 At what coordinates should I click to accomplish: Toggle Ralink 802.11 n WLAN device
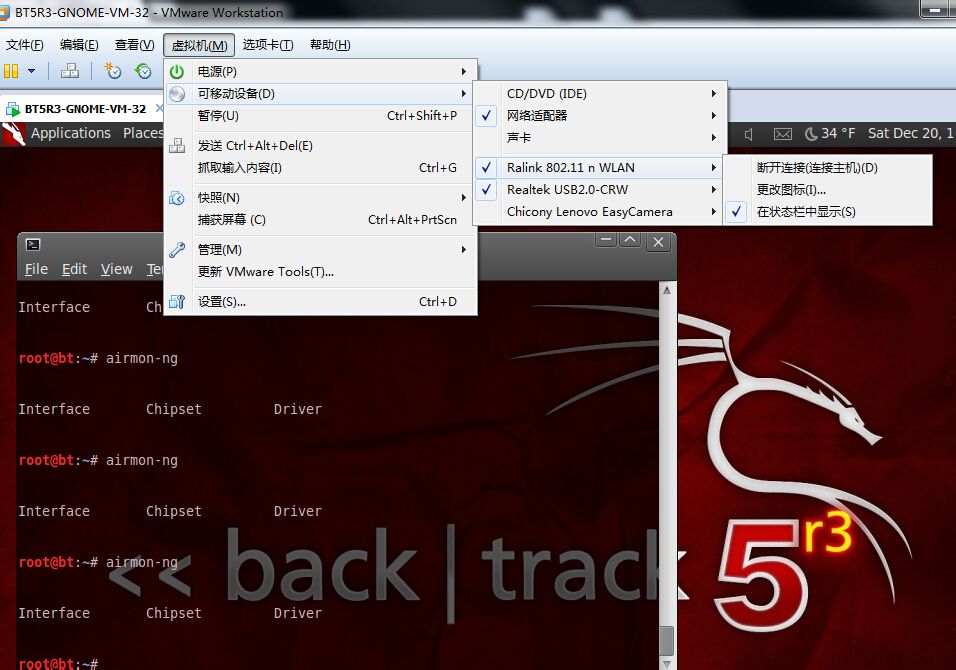tap(600, 168)
